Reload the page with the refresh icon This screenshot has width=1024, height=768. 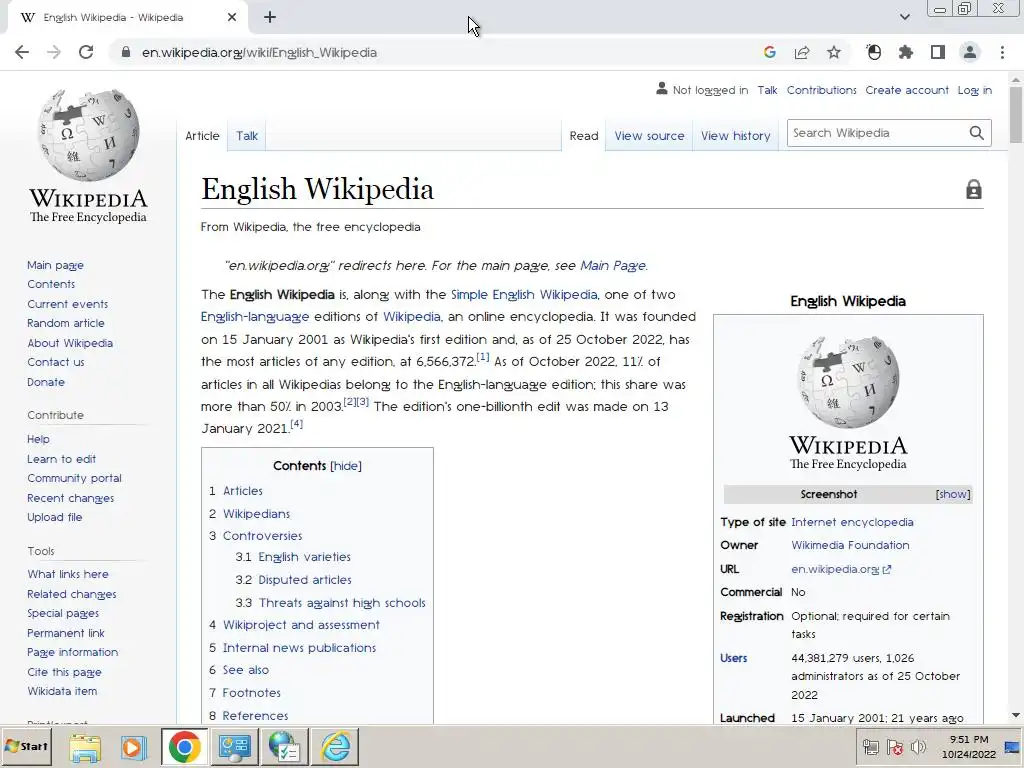86,52
